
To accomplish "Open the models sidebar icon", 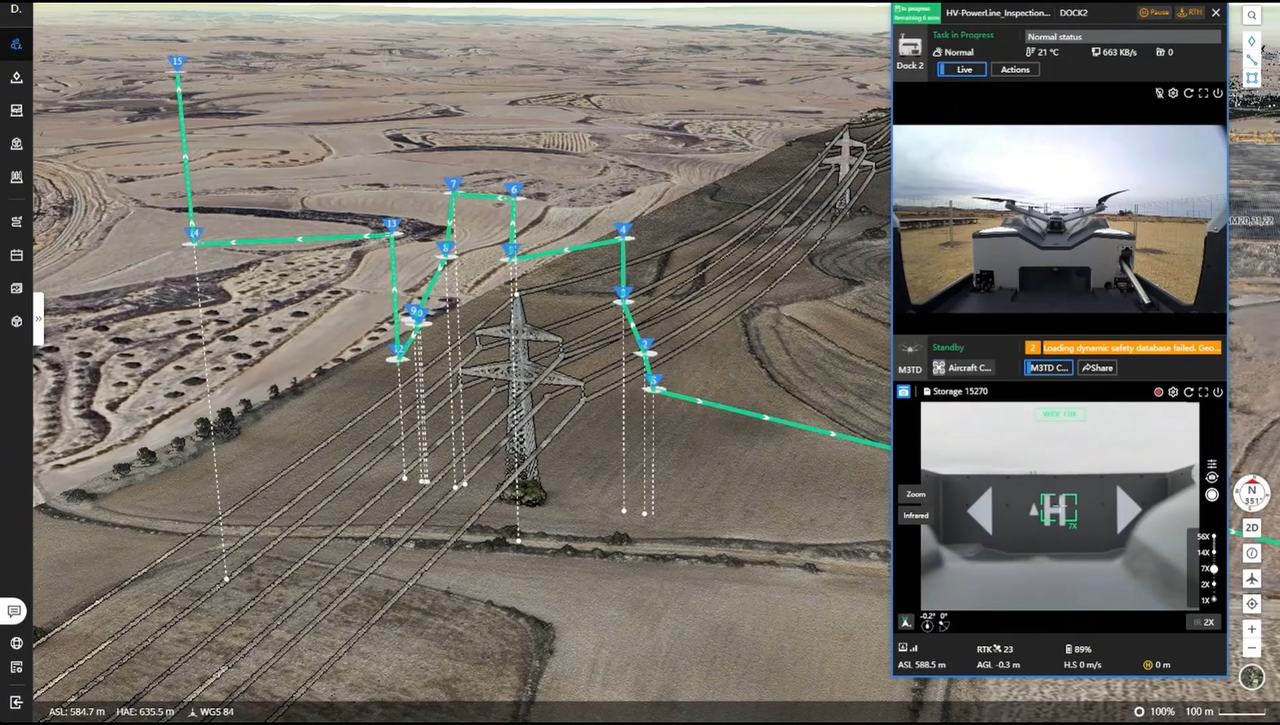I will [16, 144].
